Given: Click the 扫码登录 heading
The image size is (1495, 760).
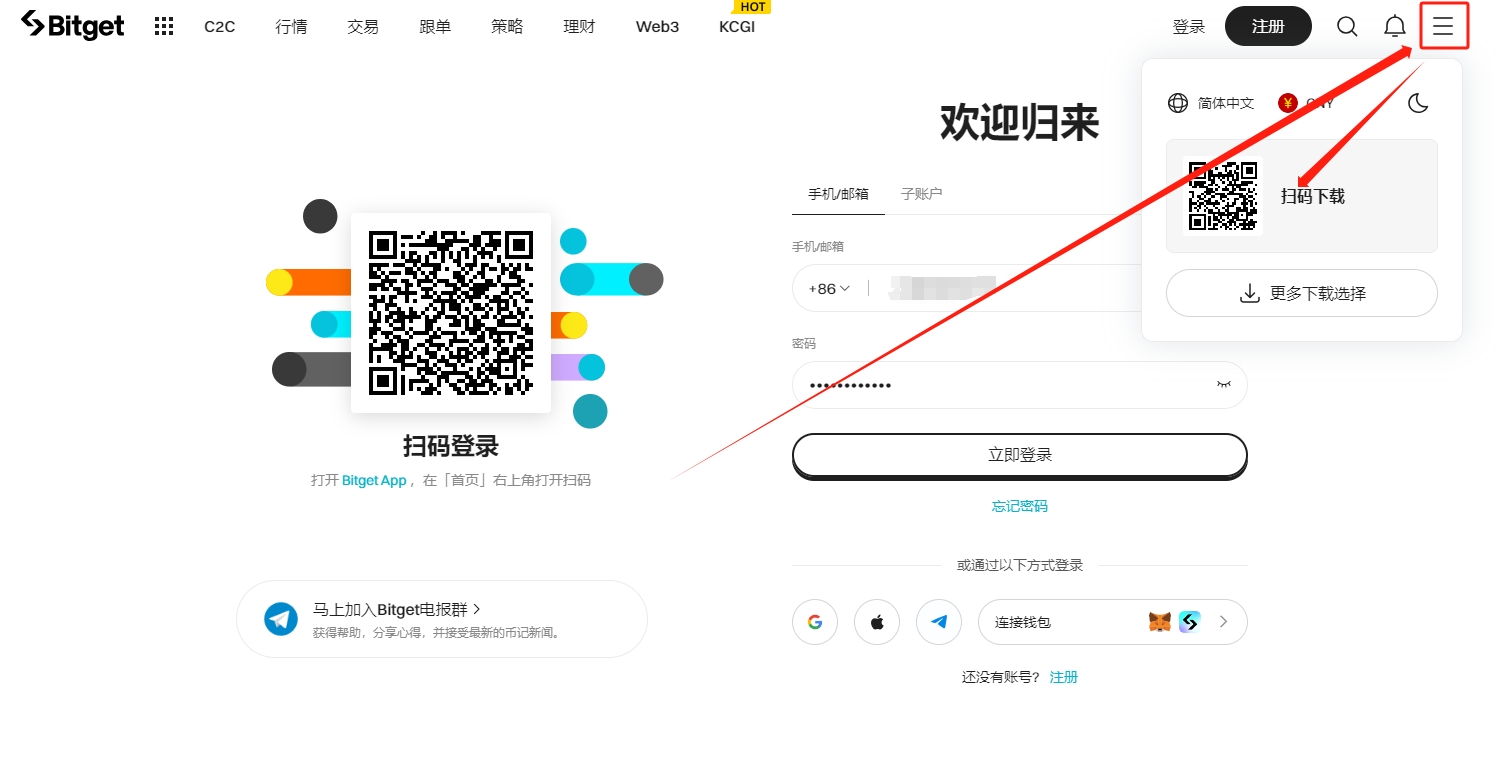Looking at the screenshot, I should tap(451, 446).
